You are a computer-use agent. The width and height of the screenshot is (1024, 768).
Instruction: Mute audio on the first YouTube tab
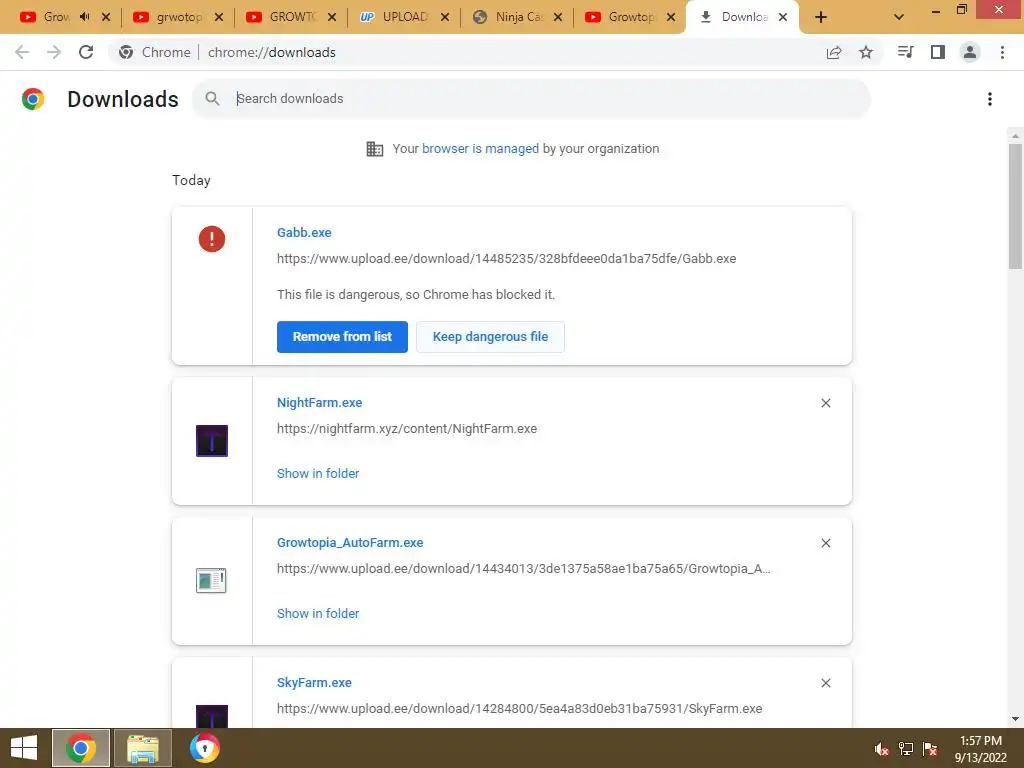pos(84,17)
